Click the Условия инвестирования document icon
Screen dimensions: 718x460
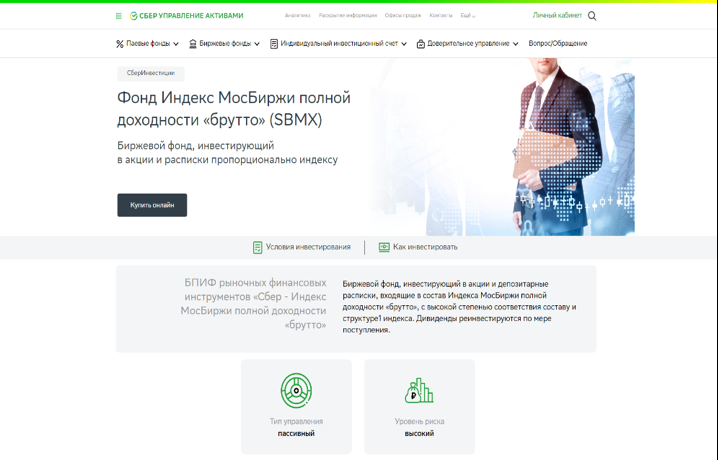click(257, 248)
